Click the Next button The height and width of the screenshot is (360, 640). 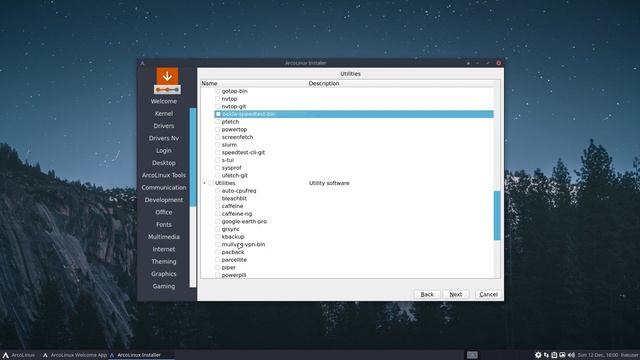click(456, 294)
